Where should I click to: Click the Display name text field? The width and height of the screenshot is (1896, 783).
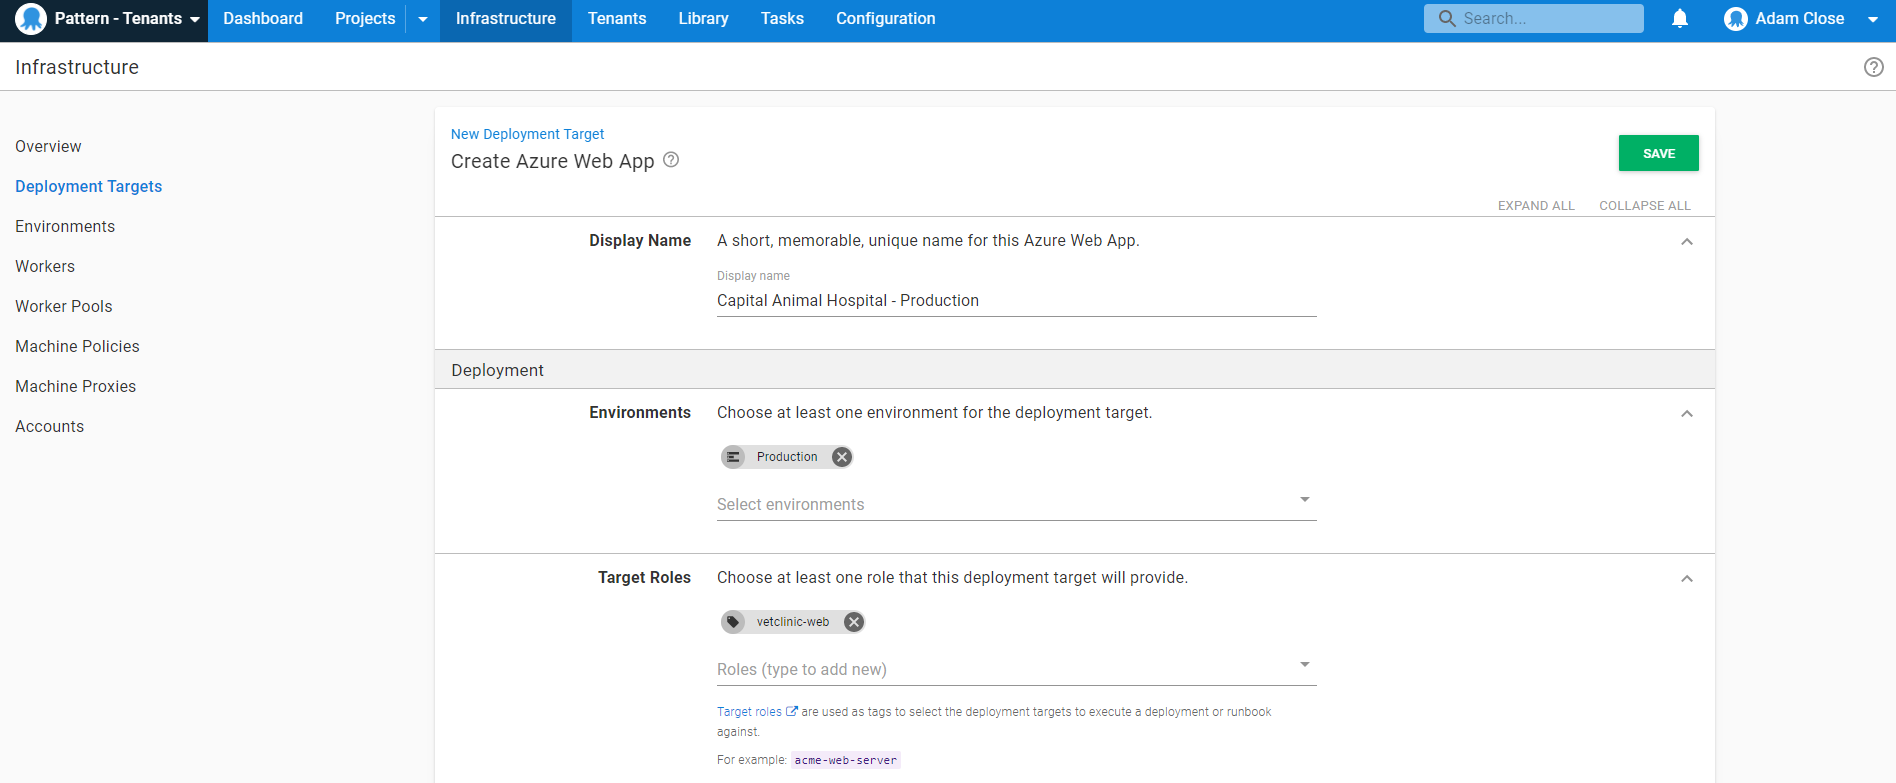[1016, 301]
